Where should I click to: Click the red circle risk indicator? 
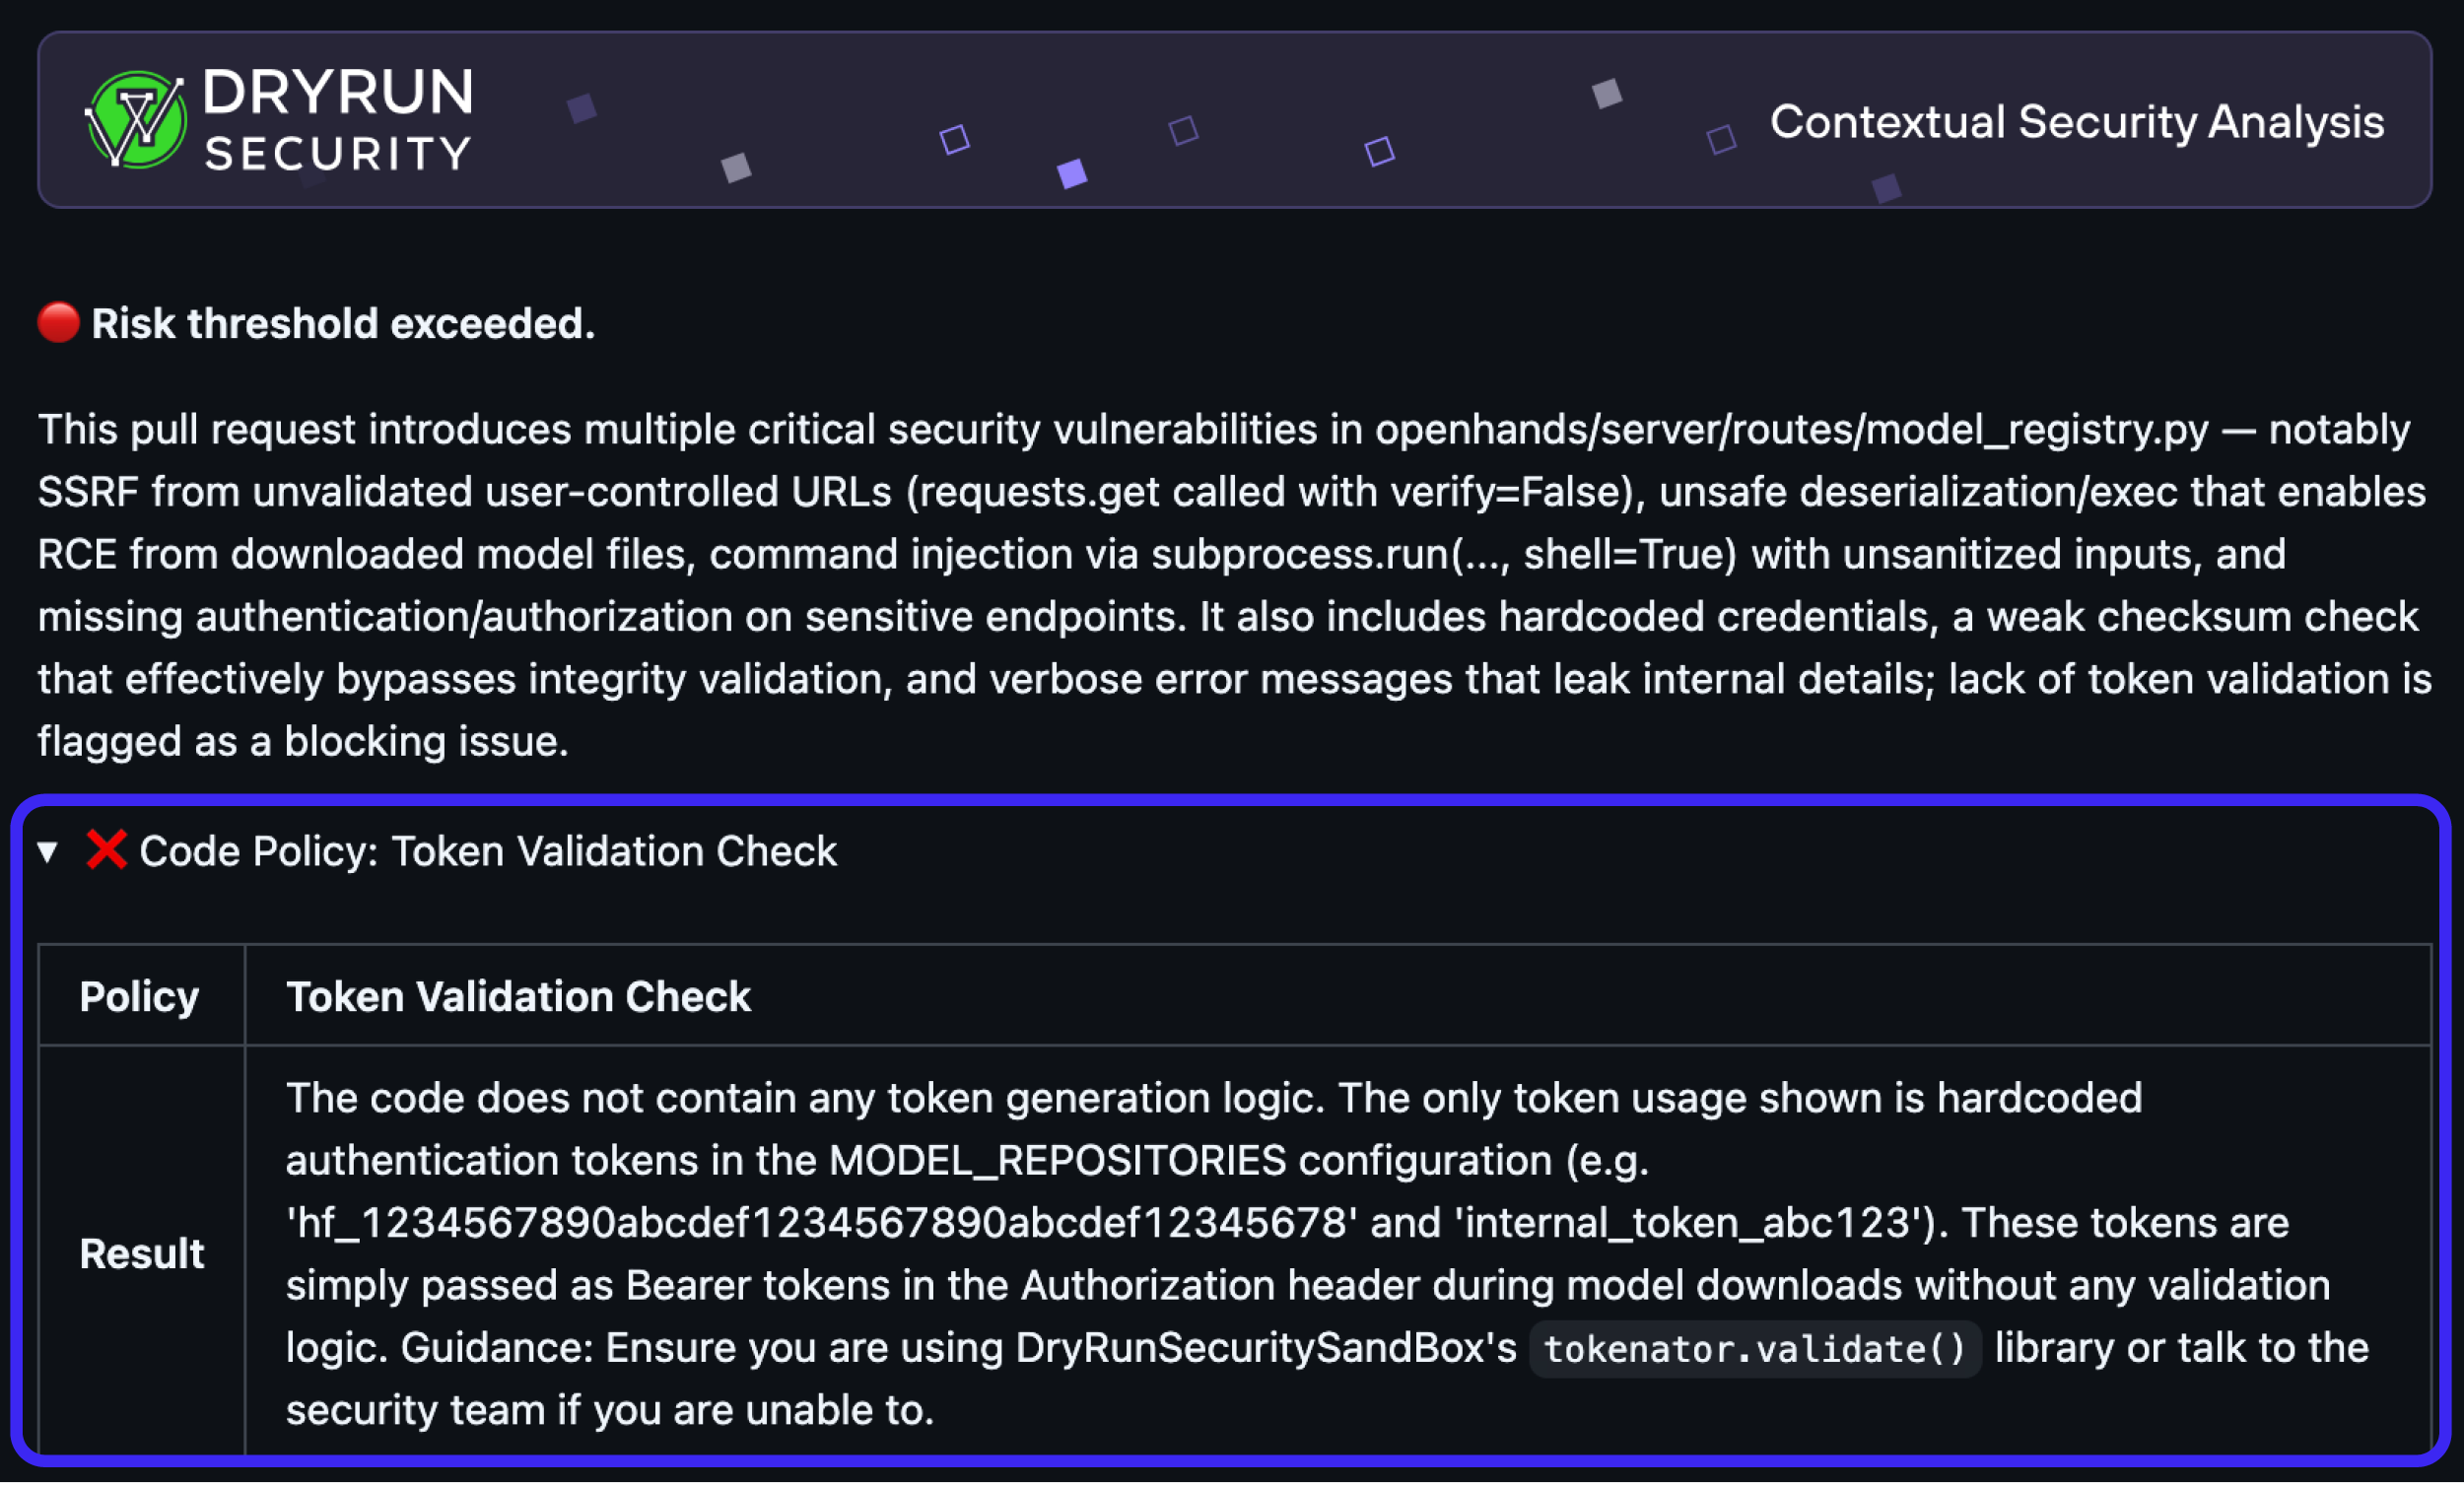58,323
